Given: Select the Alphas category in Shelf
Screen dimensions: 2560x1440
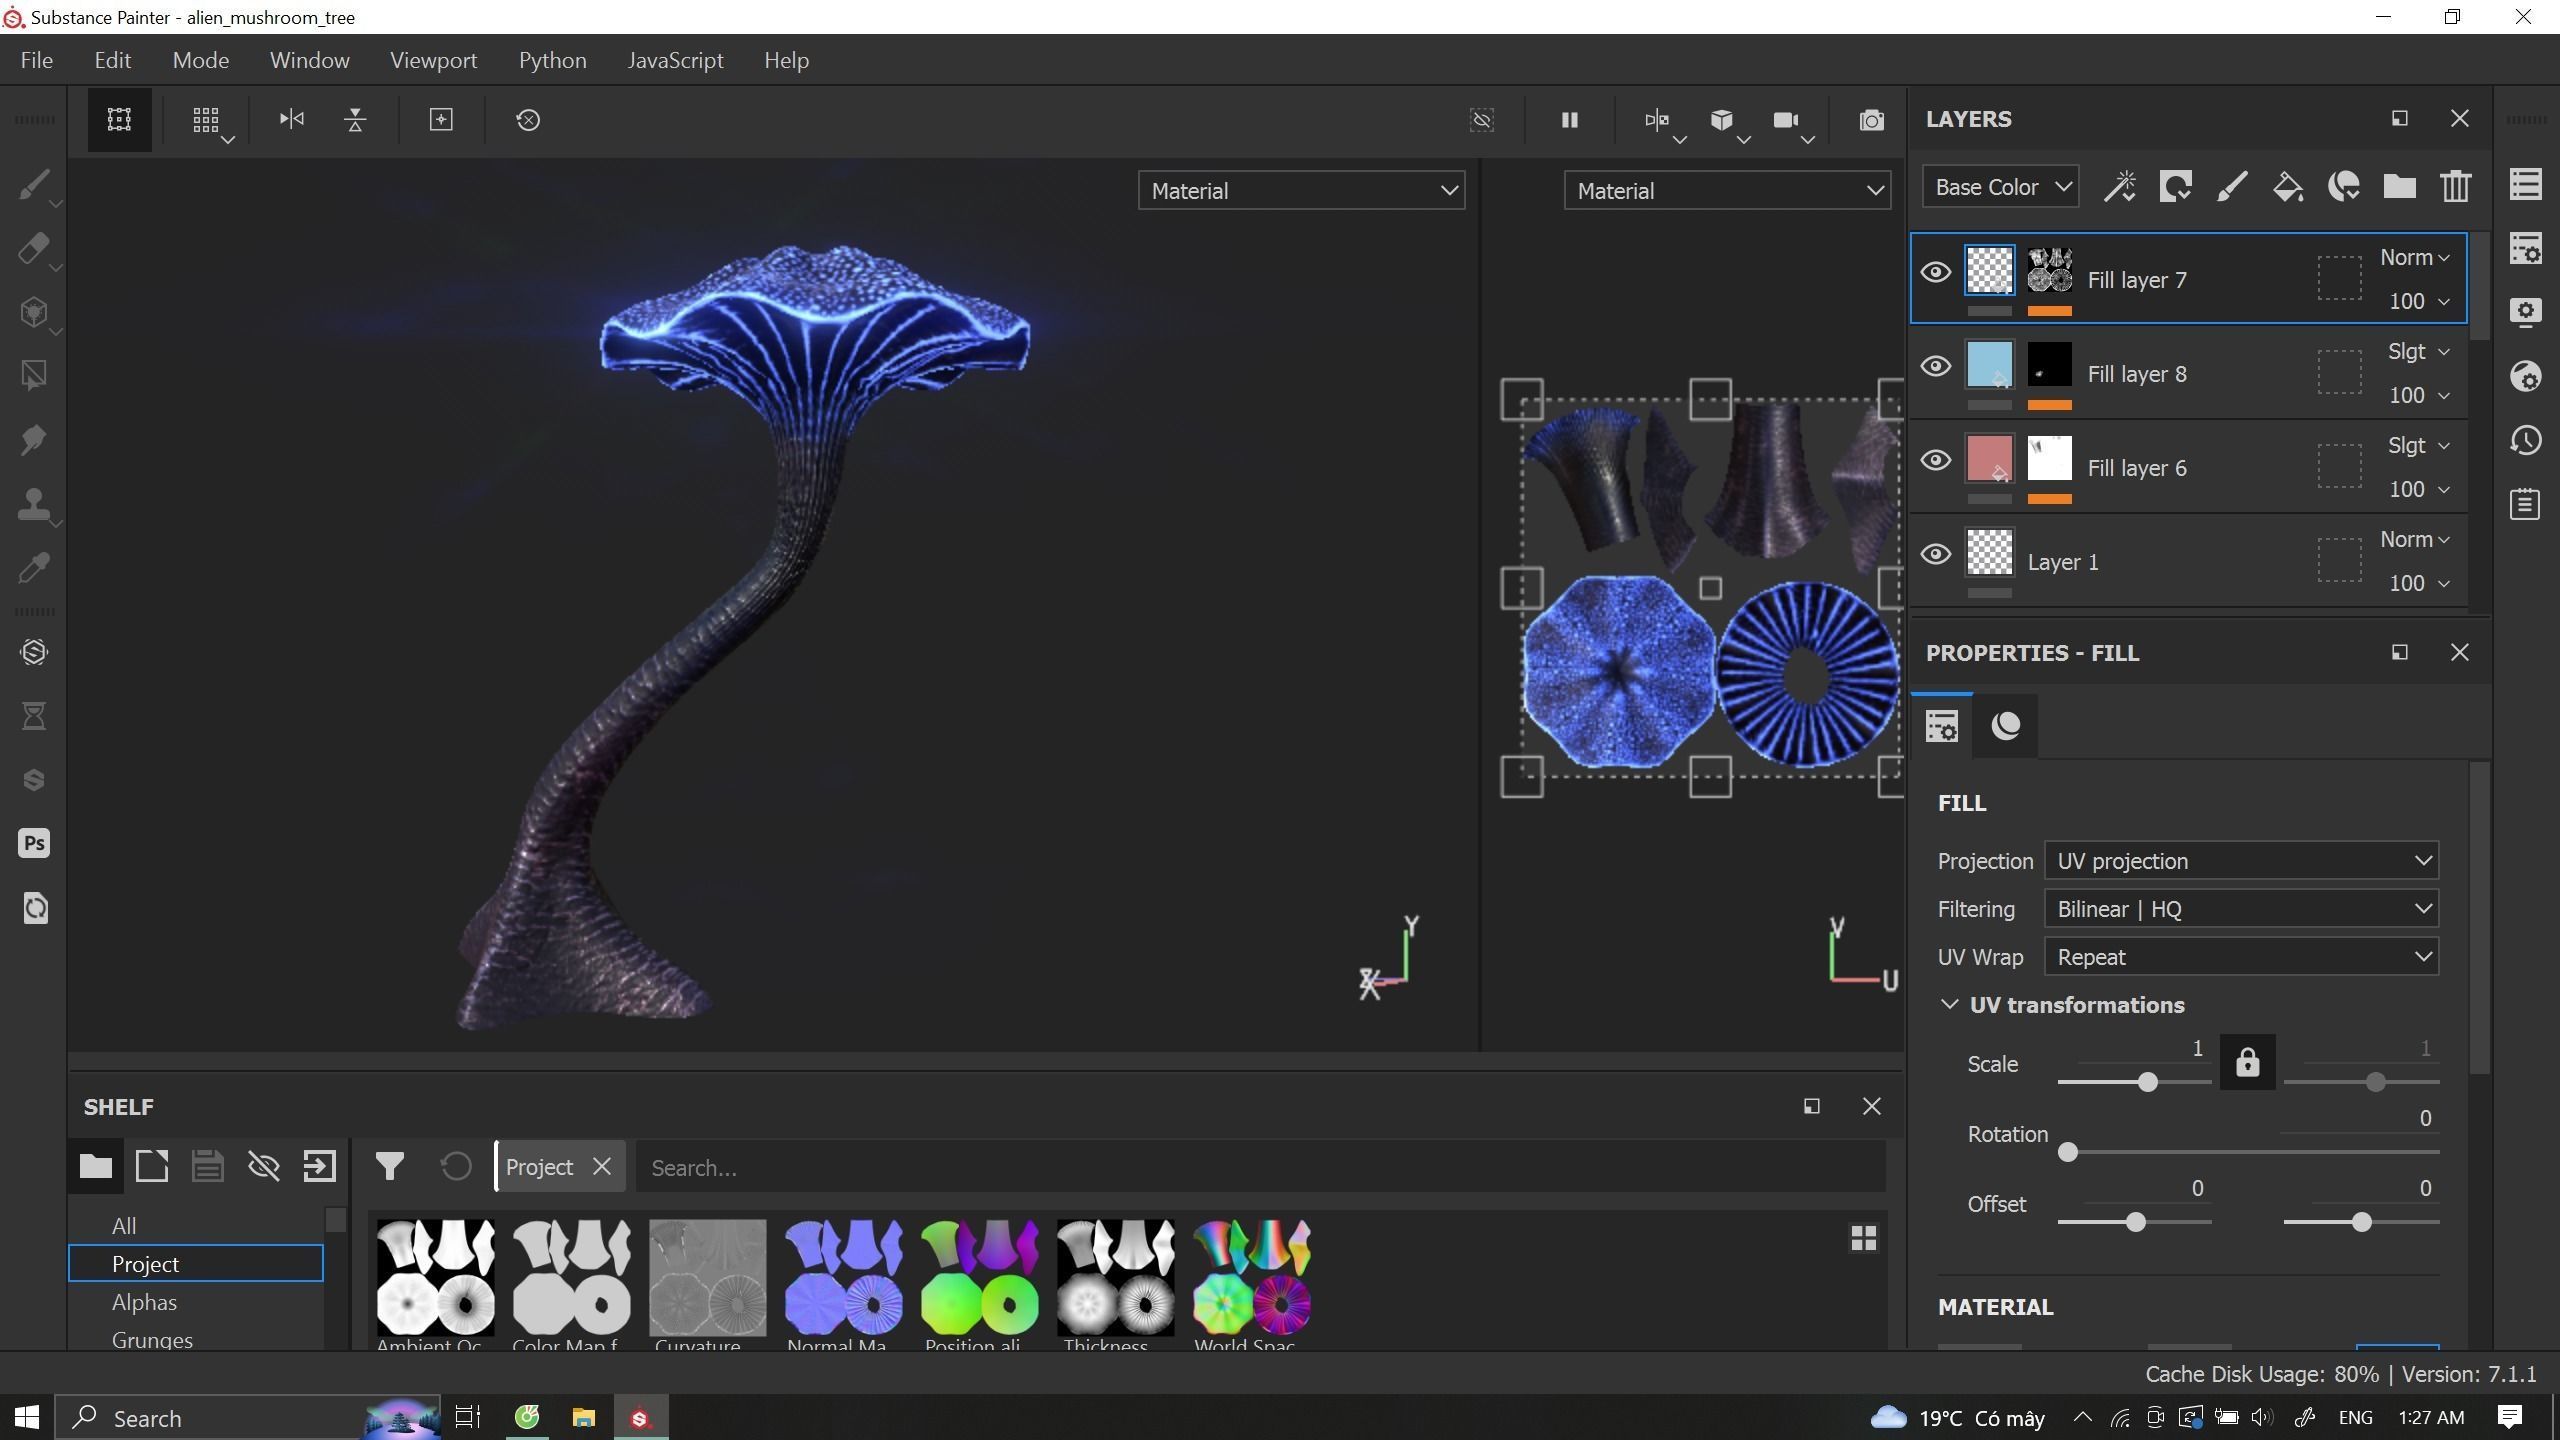Looking at the screenshot, I should [x=196, y=1302].
